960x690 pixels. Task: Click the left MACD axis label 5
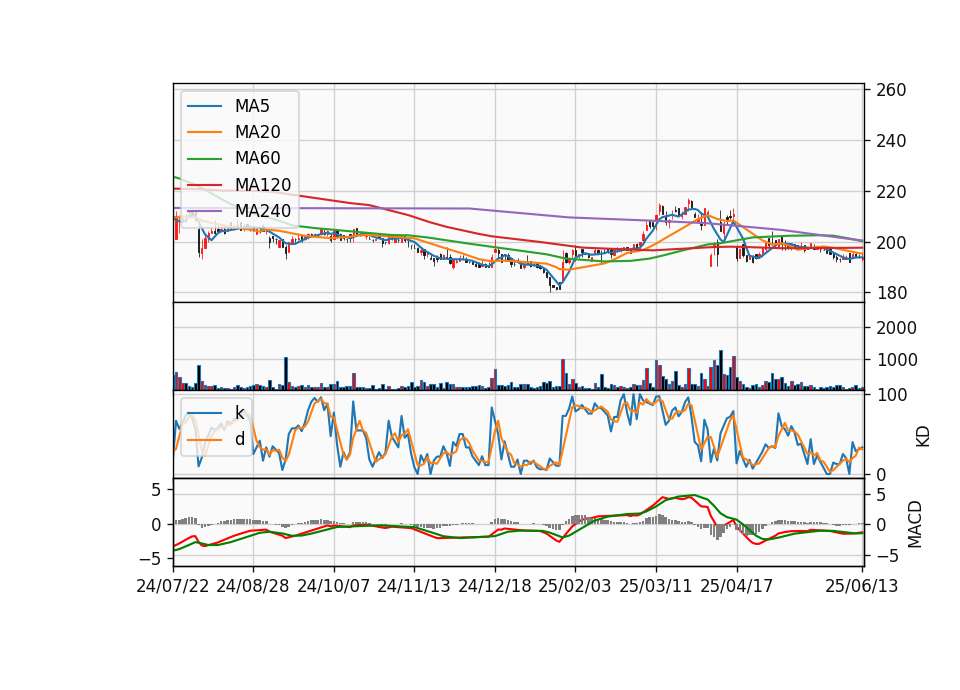(156, 490)
